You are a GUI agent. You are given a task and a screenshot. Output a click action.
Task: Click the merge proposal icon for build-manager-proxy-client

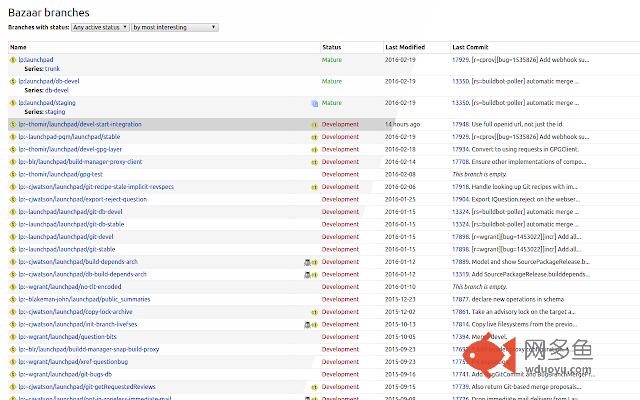click(x=314, y=162)
